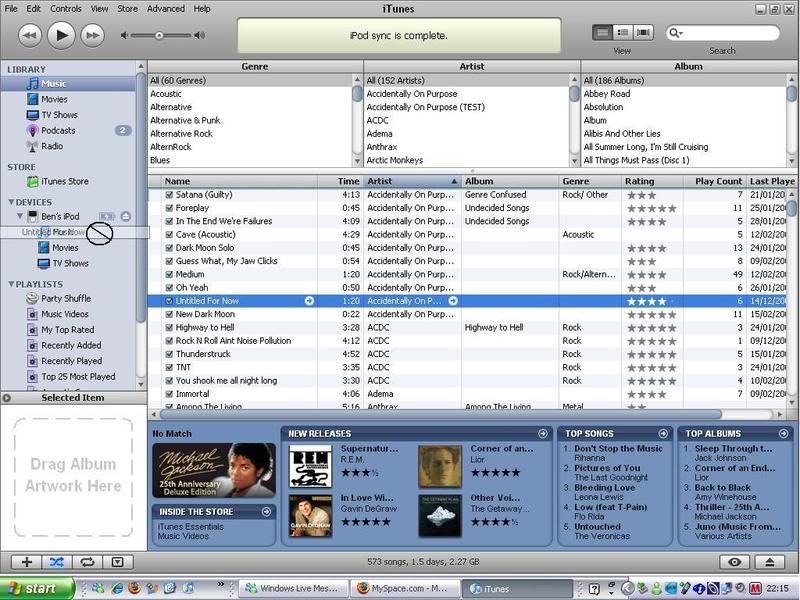Expand the TOP ALBUMS arrow link

click(783, 434)
